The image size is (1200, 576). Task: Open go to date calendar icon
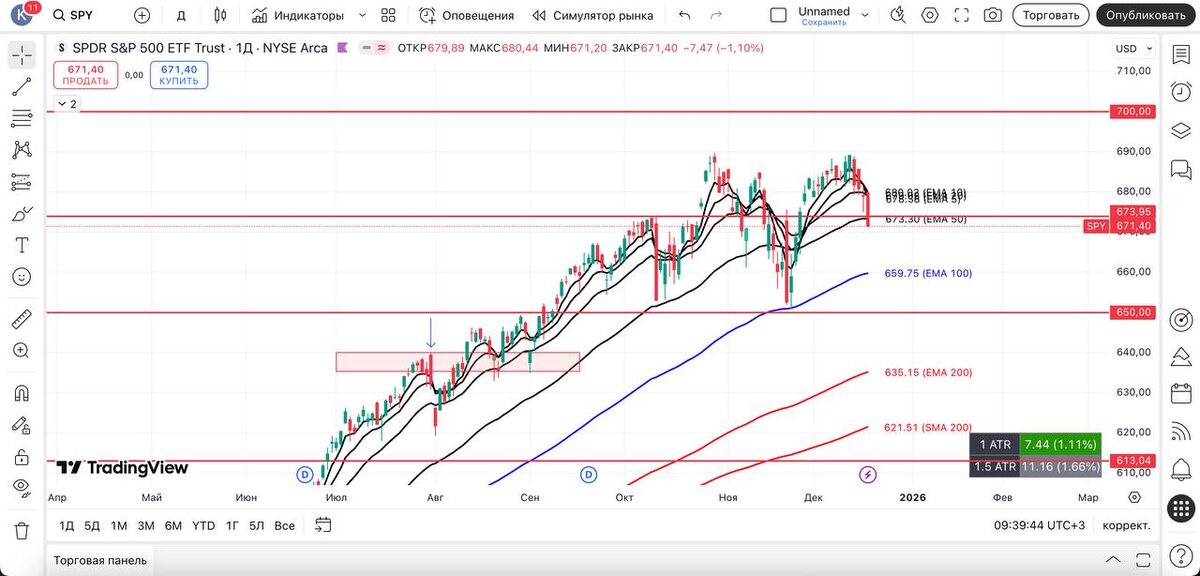pyautogui.click(x=323, y=524)
